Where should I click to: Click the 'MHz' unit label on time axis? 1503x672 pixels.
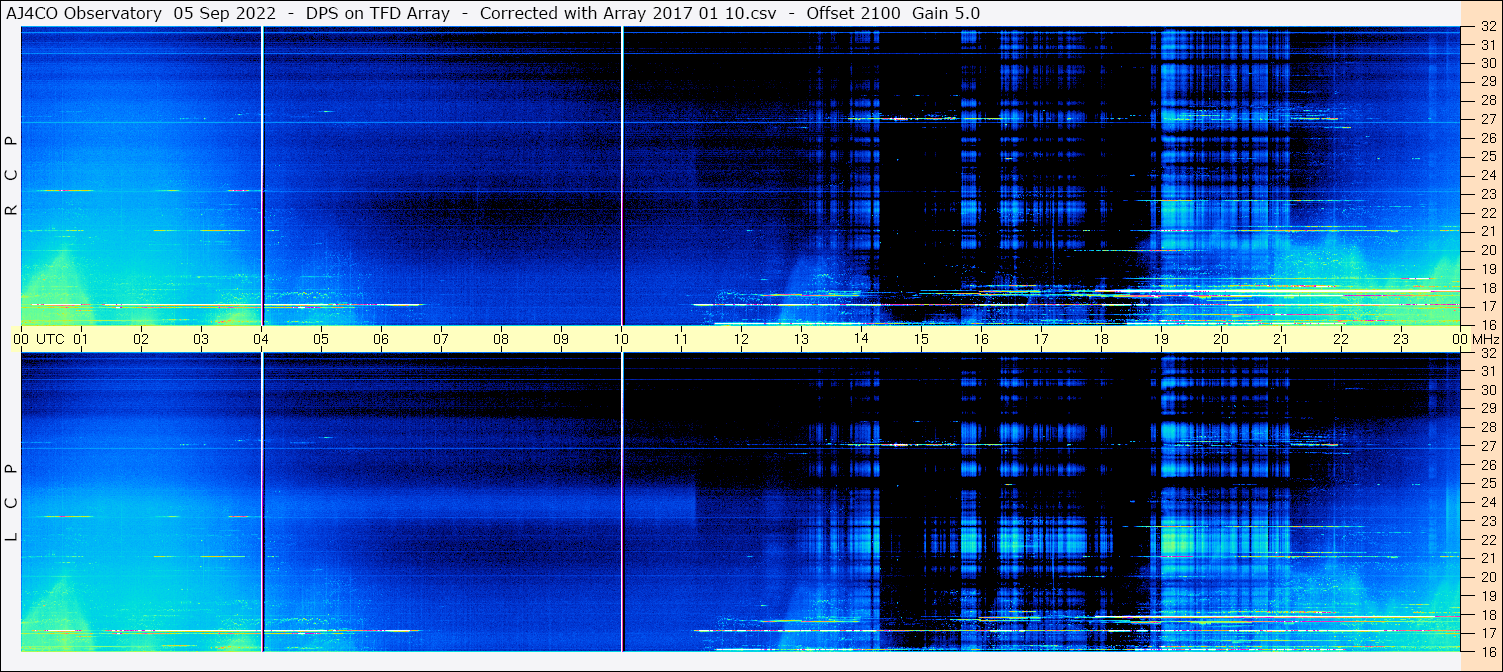pos(1486,339)
